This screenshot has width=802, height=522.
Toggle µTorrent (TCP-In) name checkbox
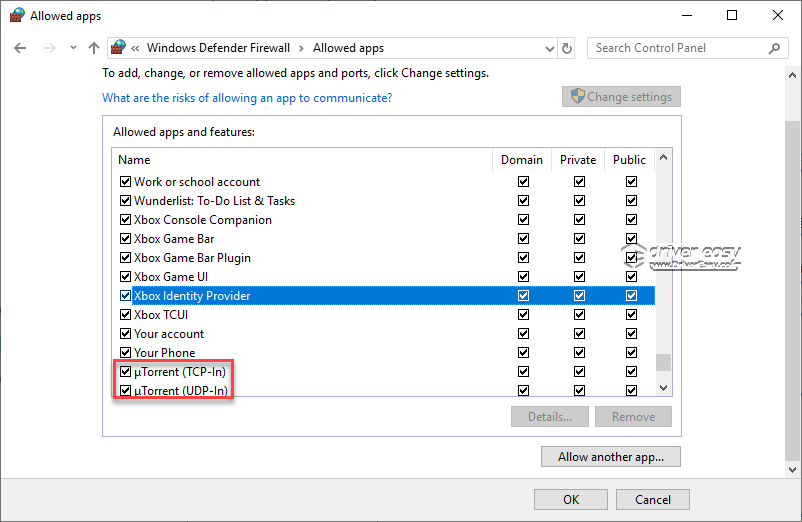coord(125,371)
